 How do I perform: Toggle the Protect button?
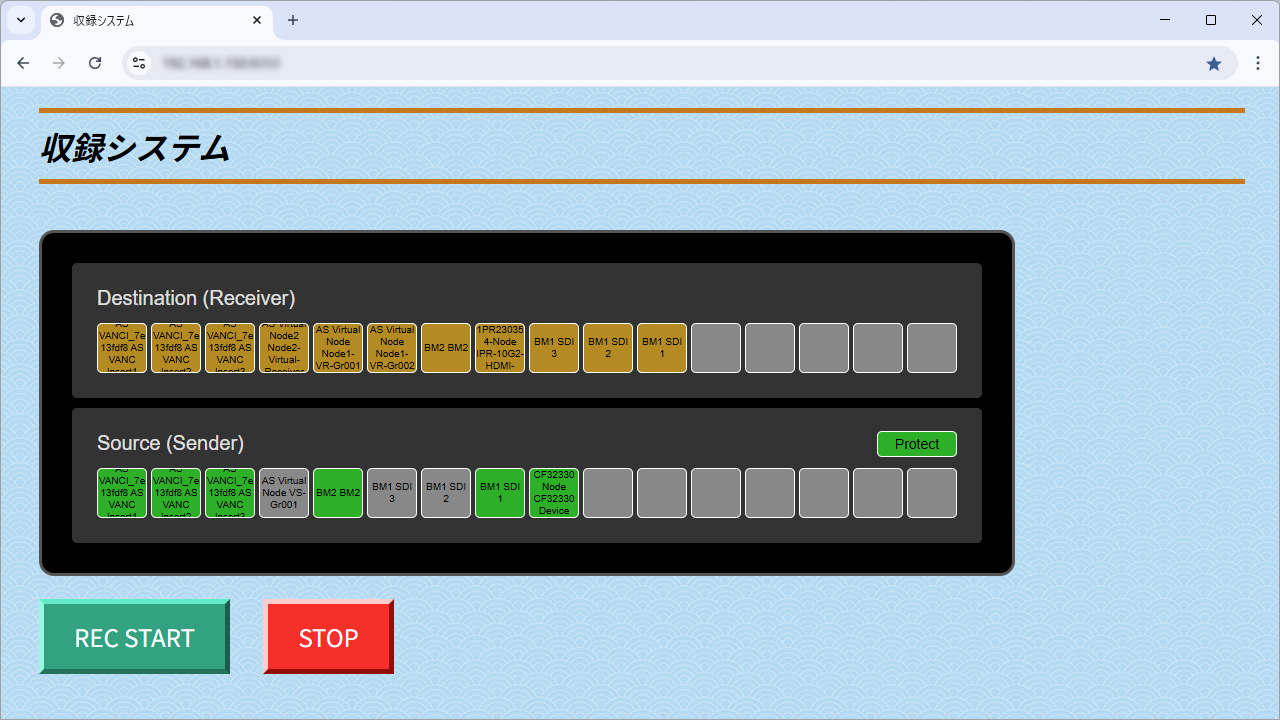(916, 444)
